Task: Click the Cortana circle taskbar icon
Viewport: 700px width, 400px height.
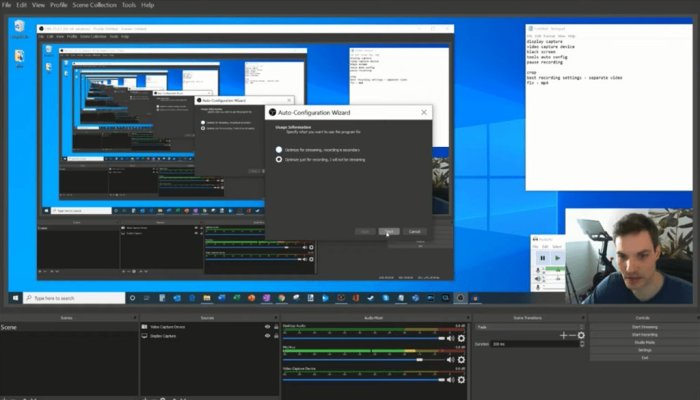Action: point(132,298)
